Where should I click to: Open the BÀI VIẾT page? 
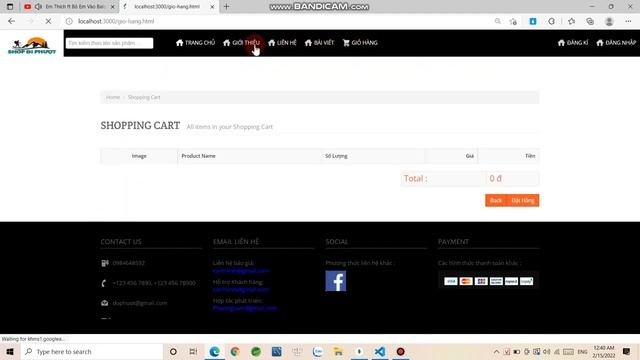pyautogui.click(x=319, y=42)
